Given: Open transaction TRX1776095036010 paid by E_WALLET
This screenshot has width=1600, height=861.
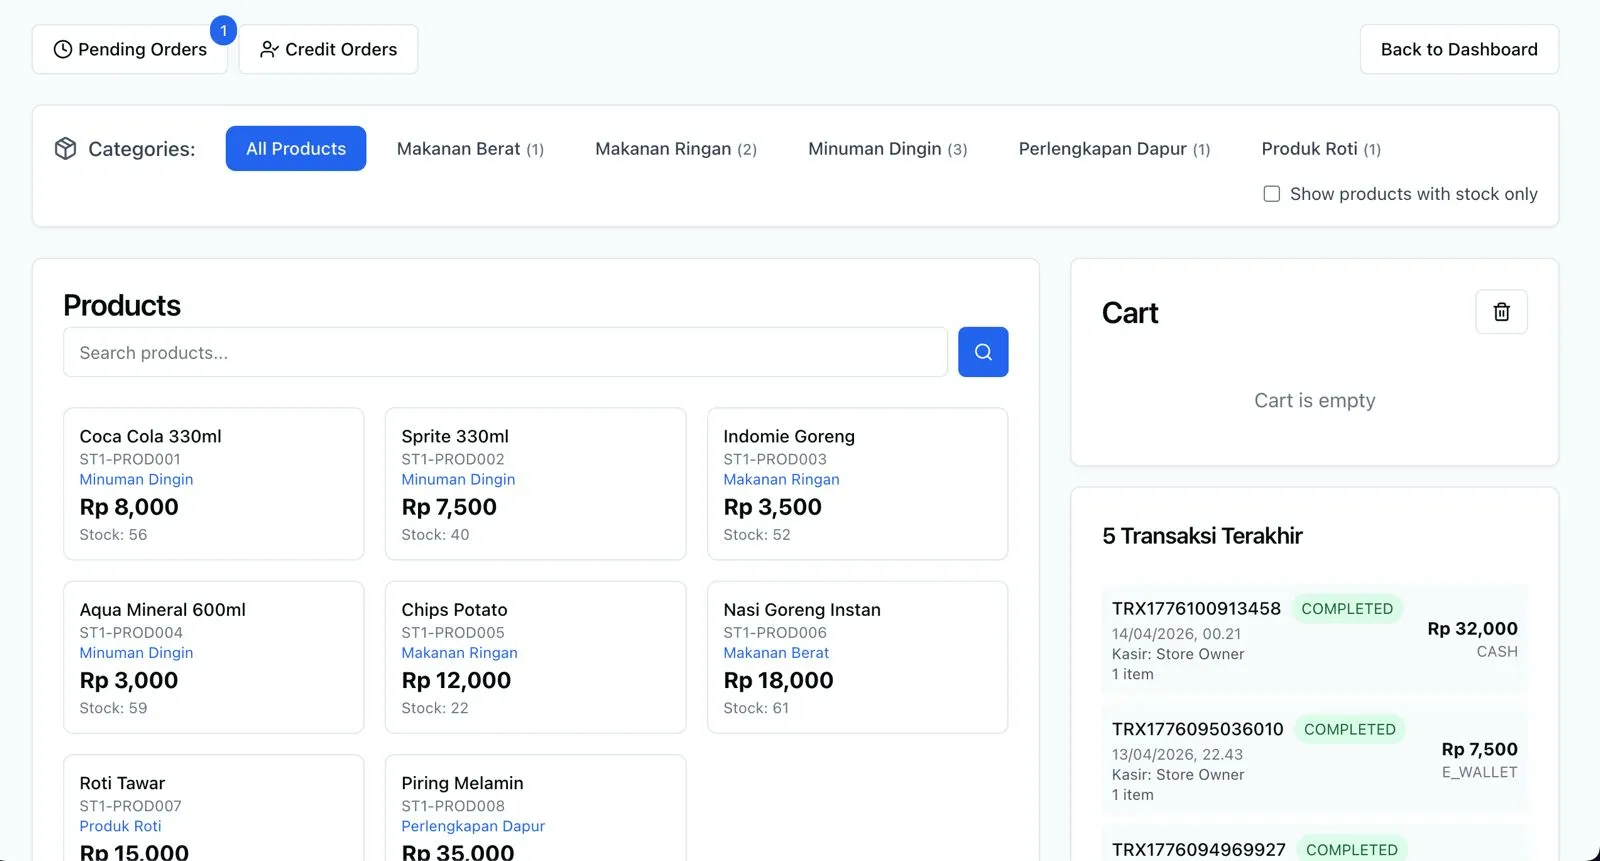Looking at the screenshot, I should pos(1314,760).
